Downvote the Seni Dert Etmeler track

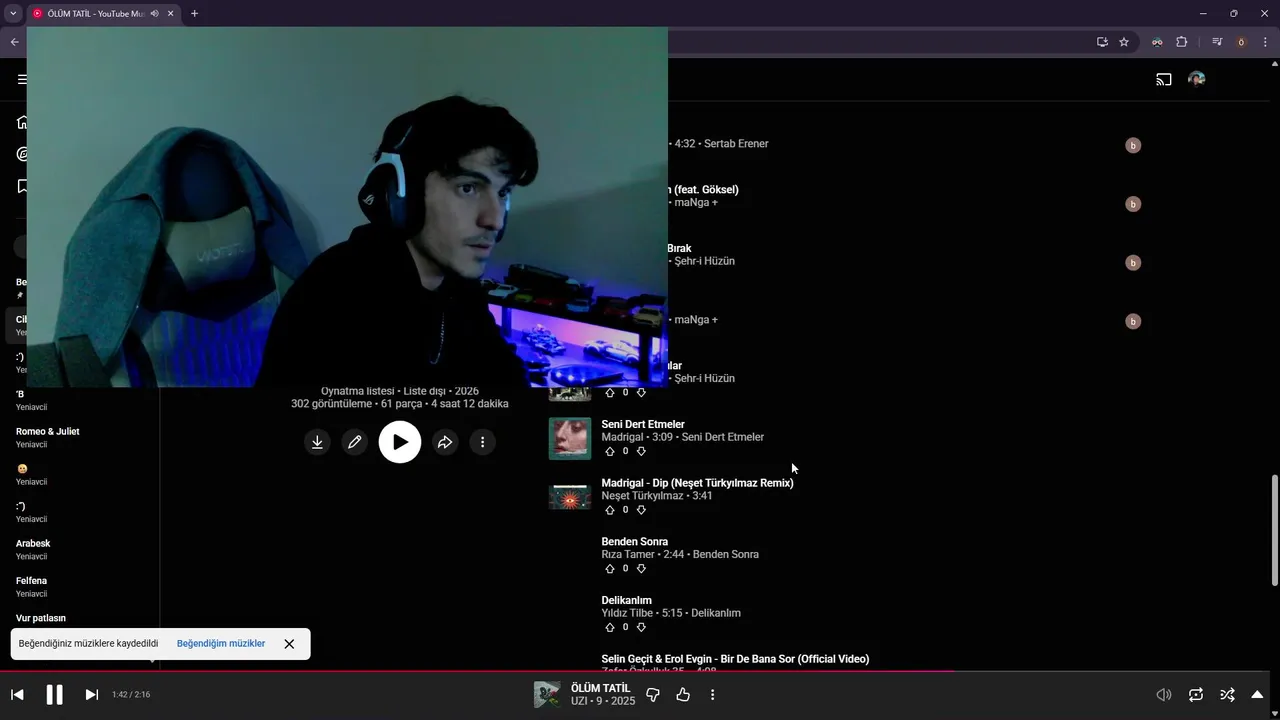point(641,451)
